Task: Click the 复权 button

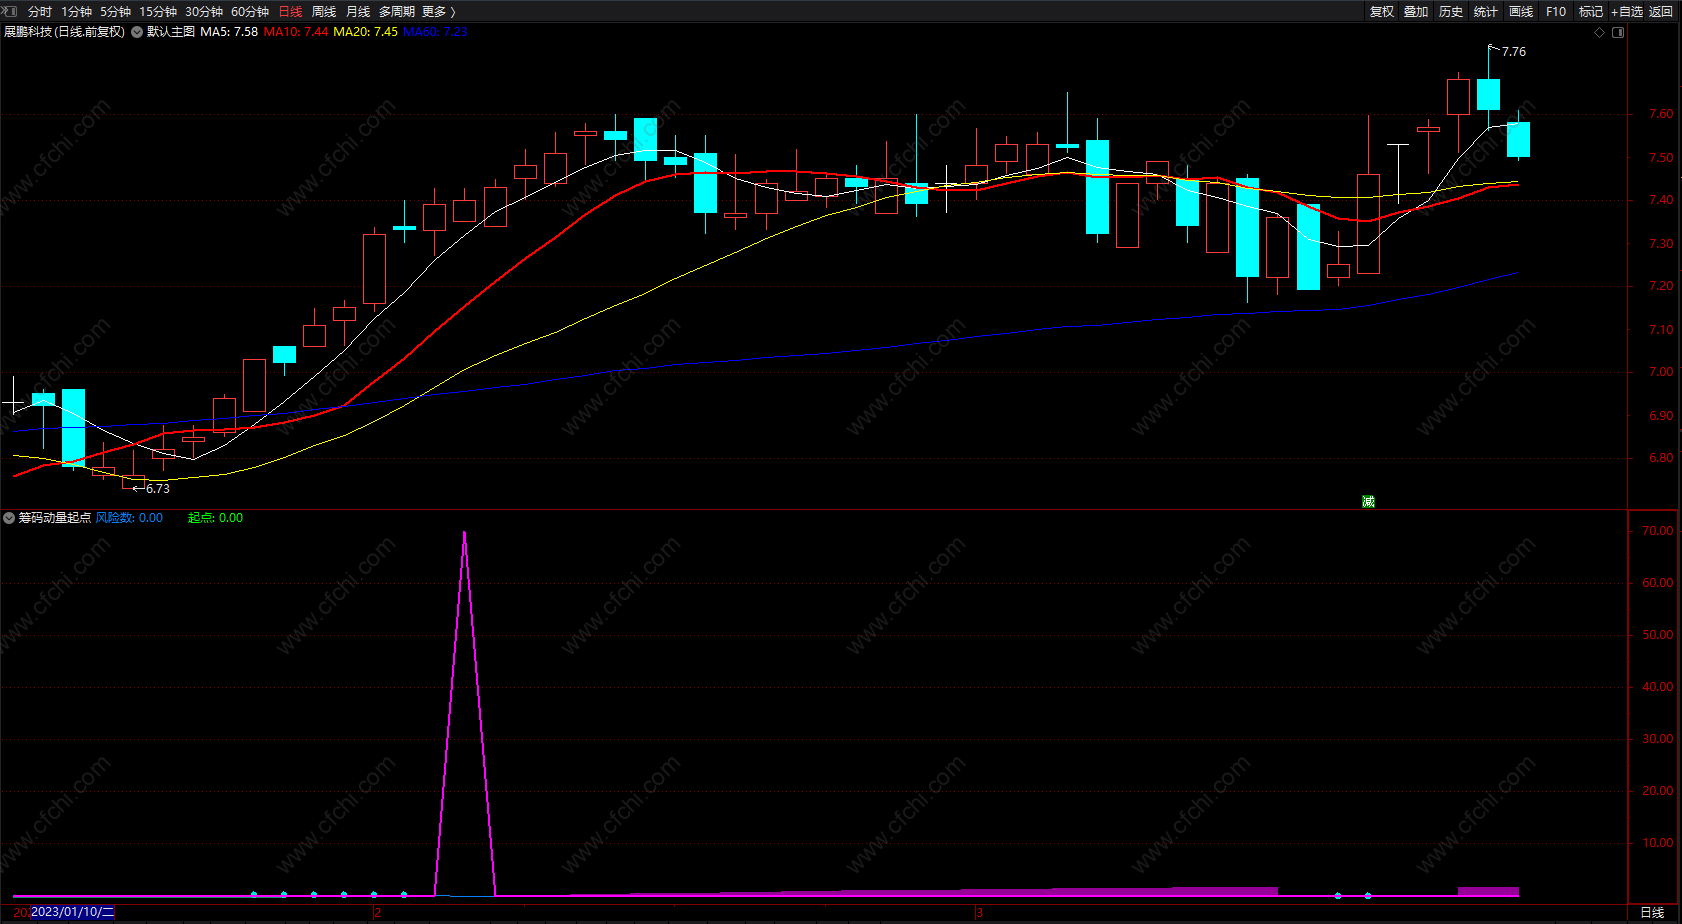Action: (x=1382, y=11)
